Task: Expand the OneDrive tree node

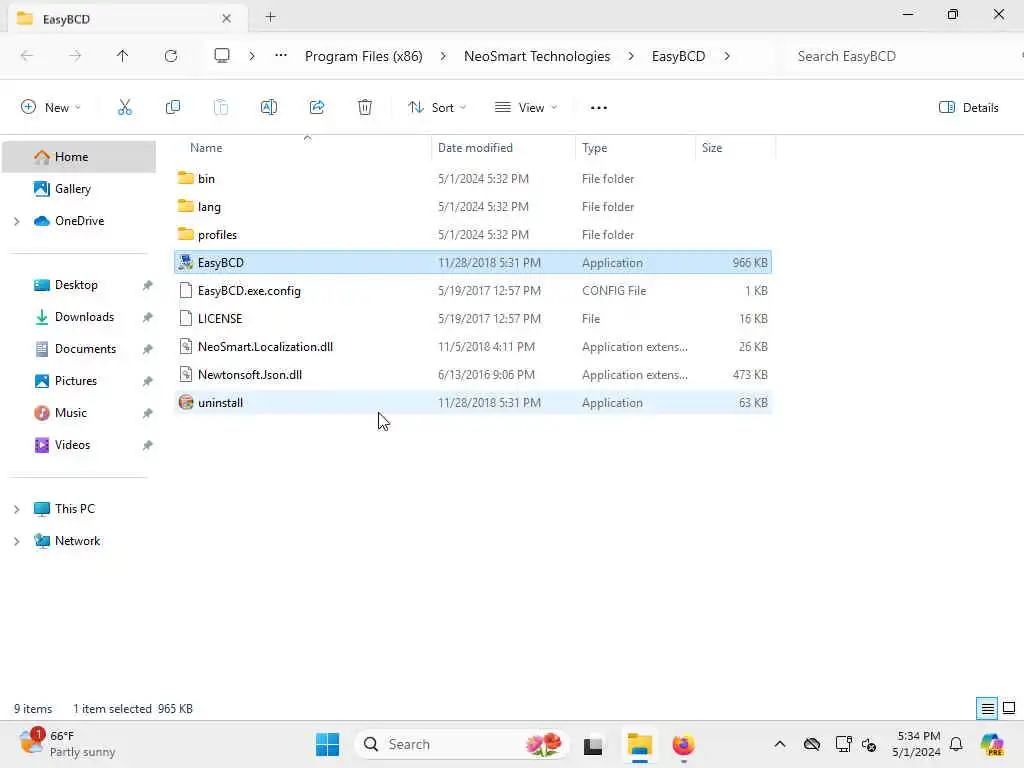Action: point(16,221)
